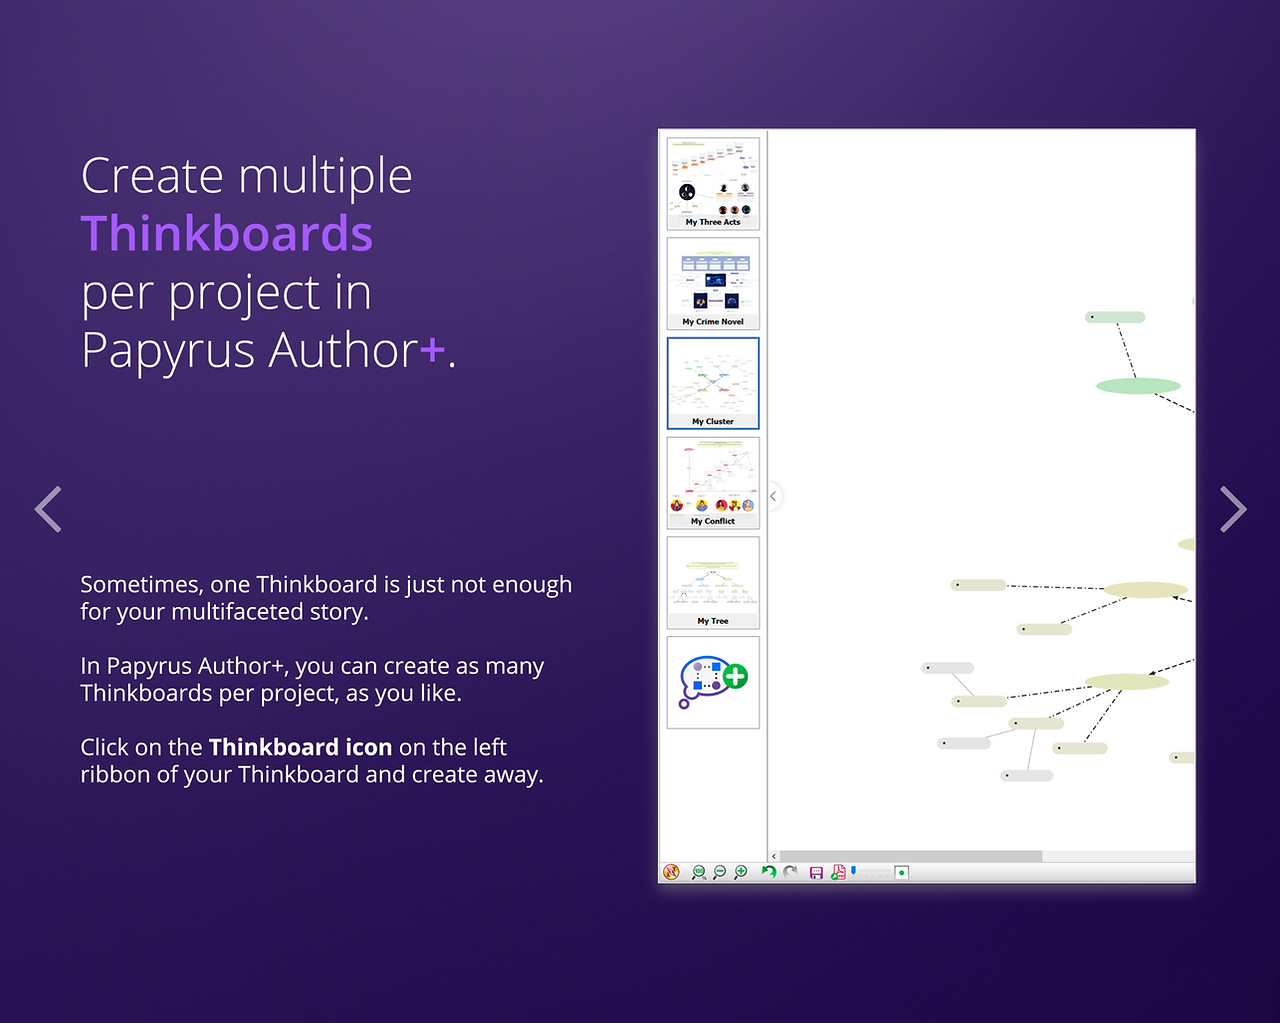Select the small green rectangular node in the canvas
The height and width of the screenshot is (1023, 1280).
click(1115, 317)
